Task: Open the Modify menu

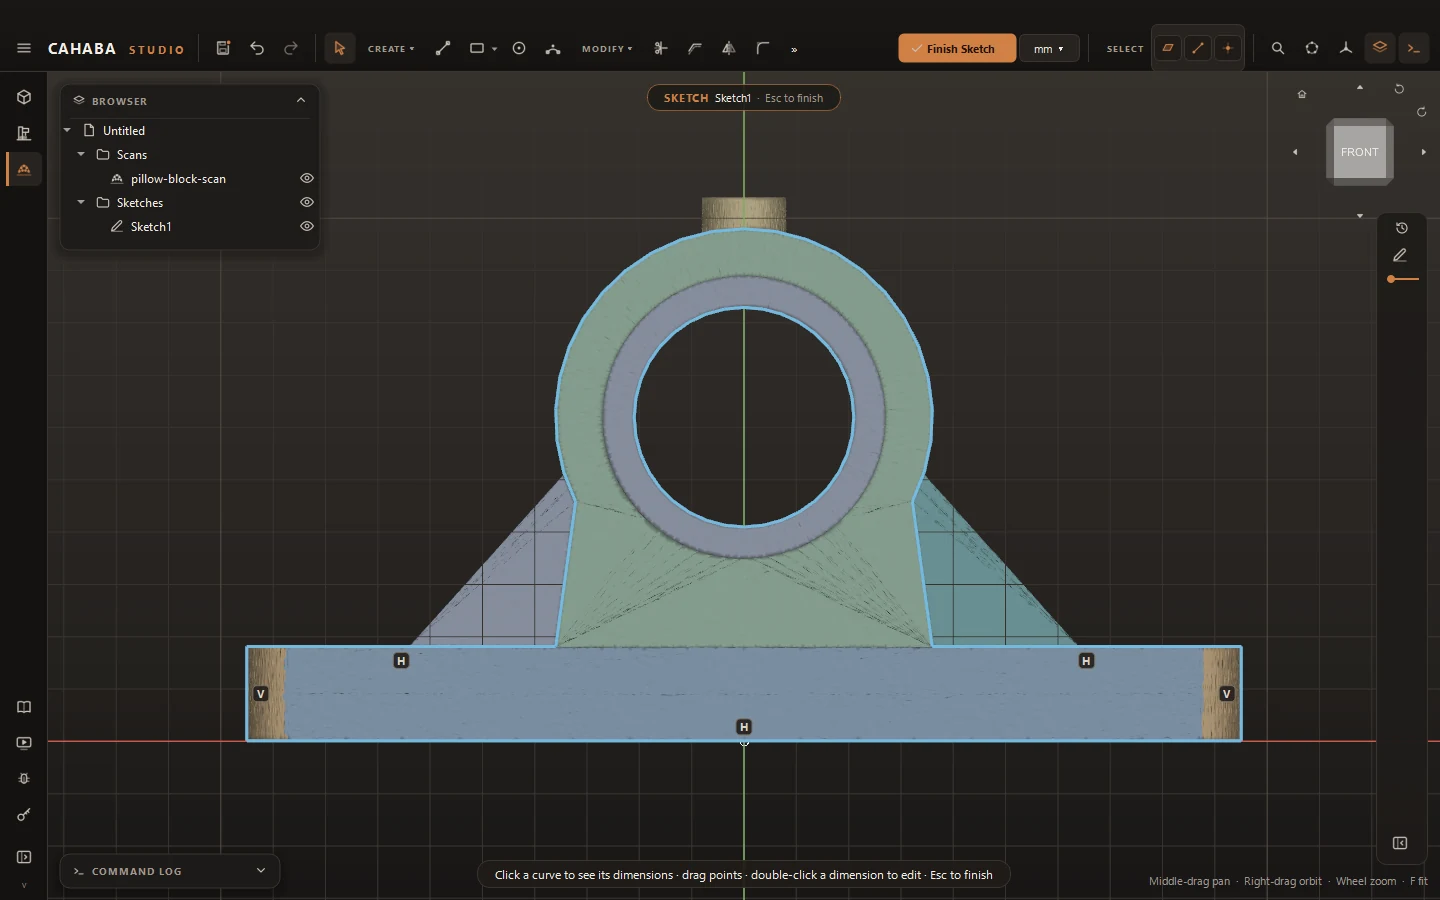Action: coord(607,48)
